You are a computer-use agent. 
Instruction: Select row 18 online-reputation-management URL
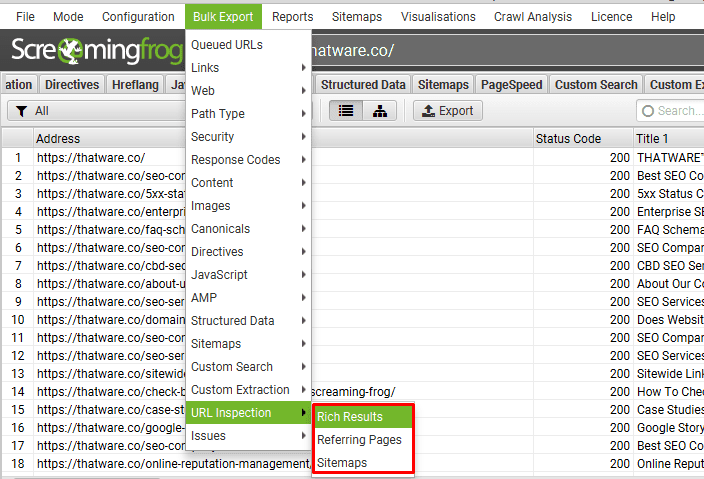[173, 463]
